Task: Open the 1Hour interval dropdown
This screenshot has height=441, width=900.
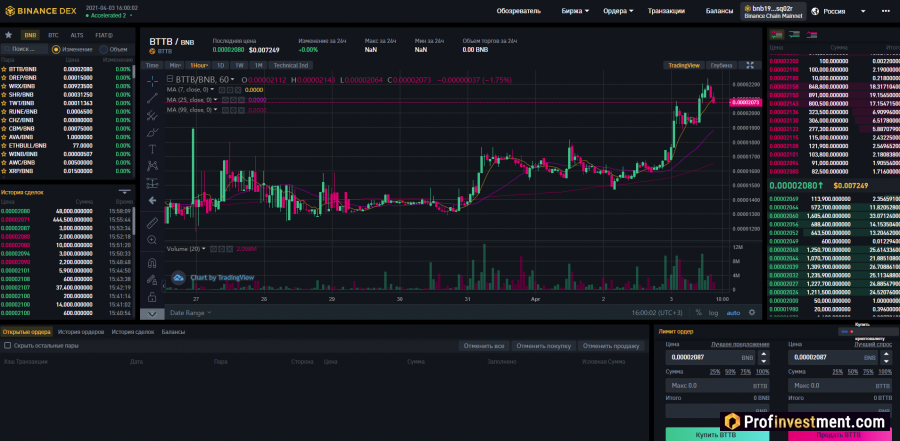Action: (x=199, y=65)
